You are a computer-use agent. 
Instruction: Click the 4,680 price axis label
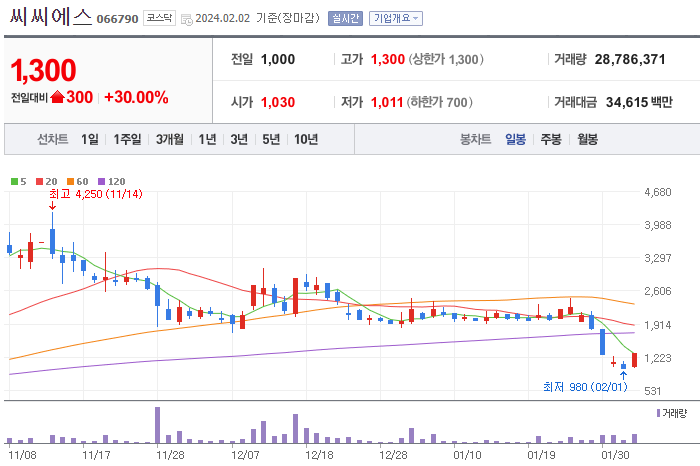pyautogui.click(x=658, y=192)
